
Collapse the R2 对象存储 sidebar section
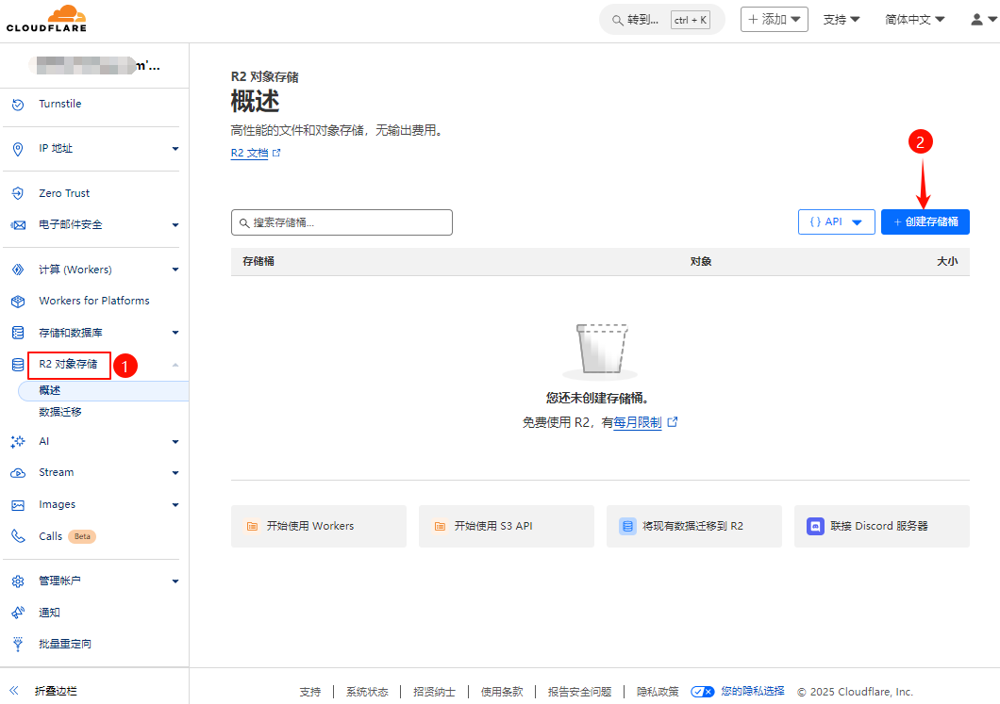coord(175,365)
